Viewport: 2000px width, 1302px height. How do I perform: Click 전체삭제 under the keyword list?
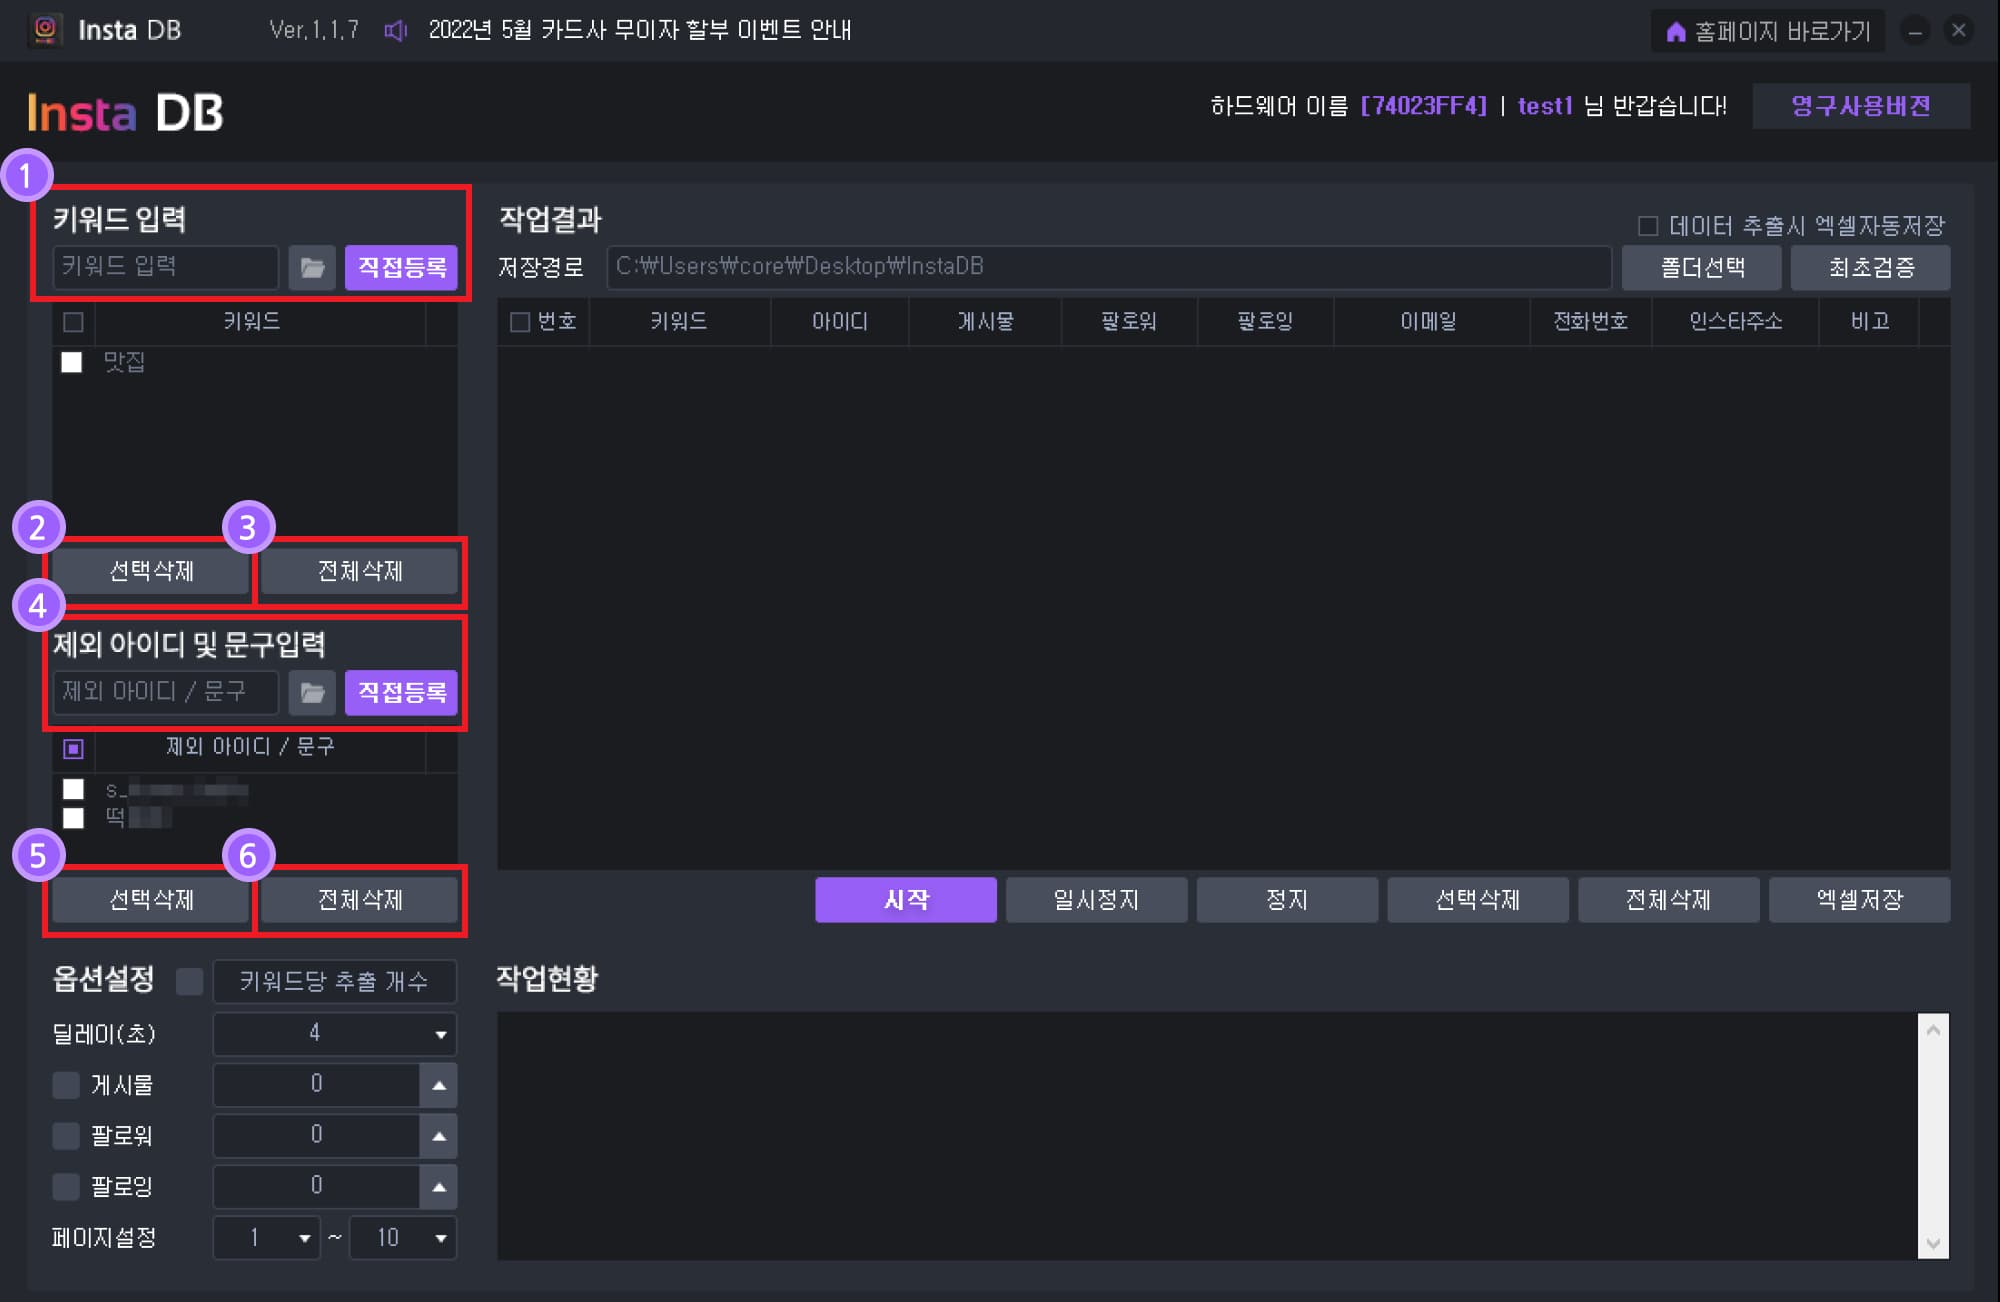[x=360, y=571]
